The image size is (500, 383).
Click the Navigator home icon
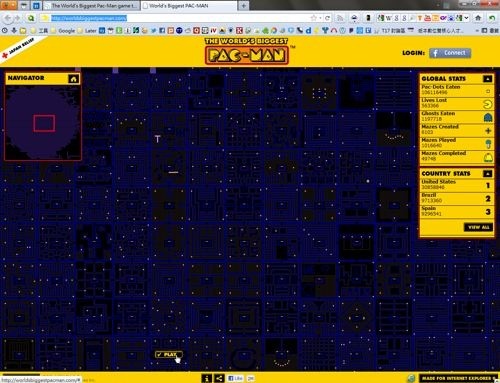(73, 79)
